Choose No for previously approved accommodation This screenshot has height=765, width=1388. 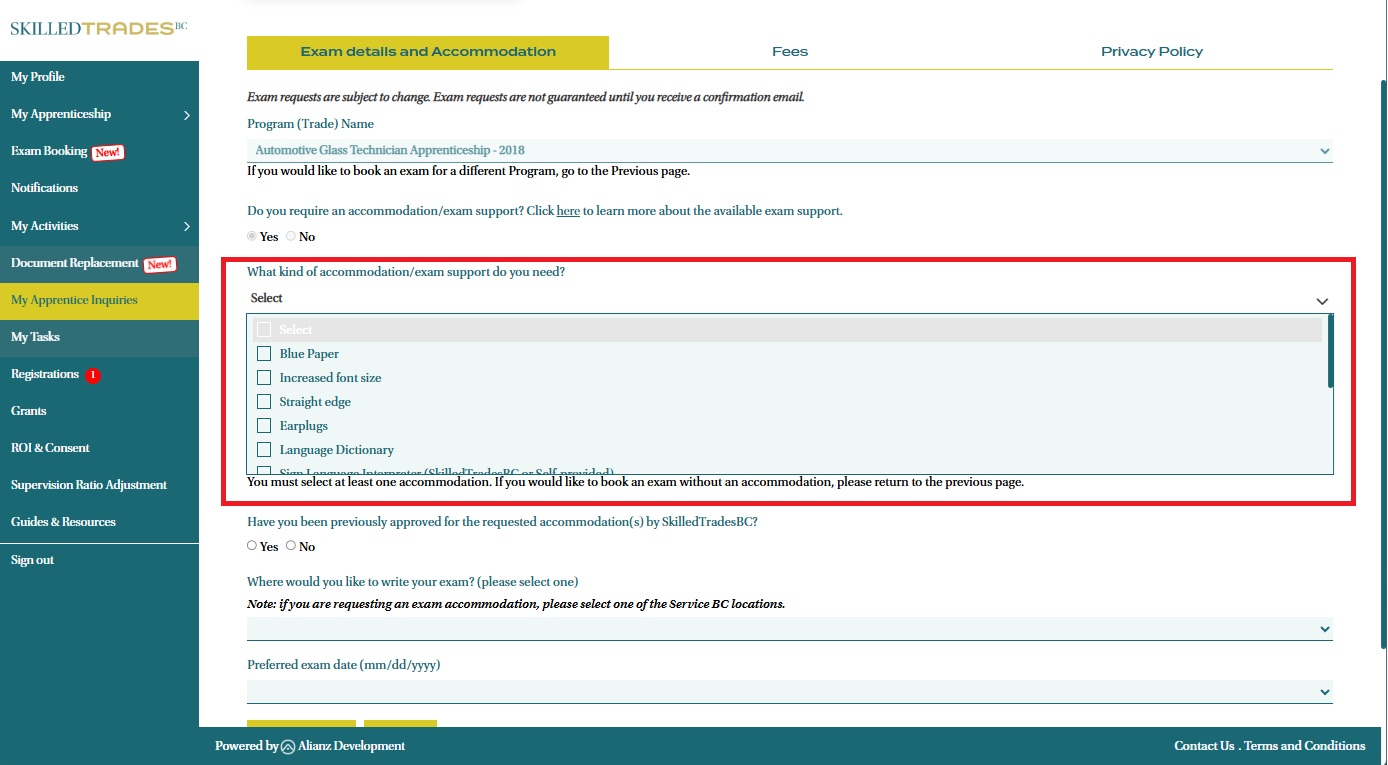coord(291,546)
